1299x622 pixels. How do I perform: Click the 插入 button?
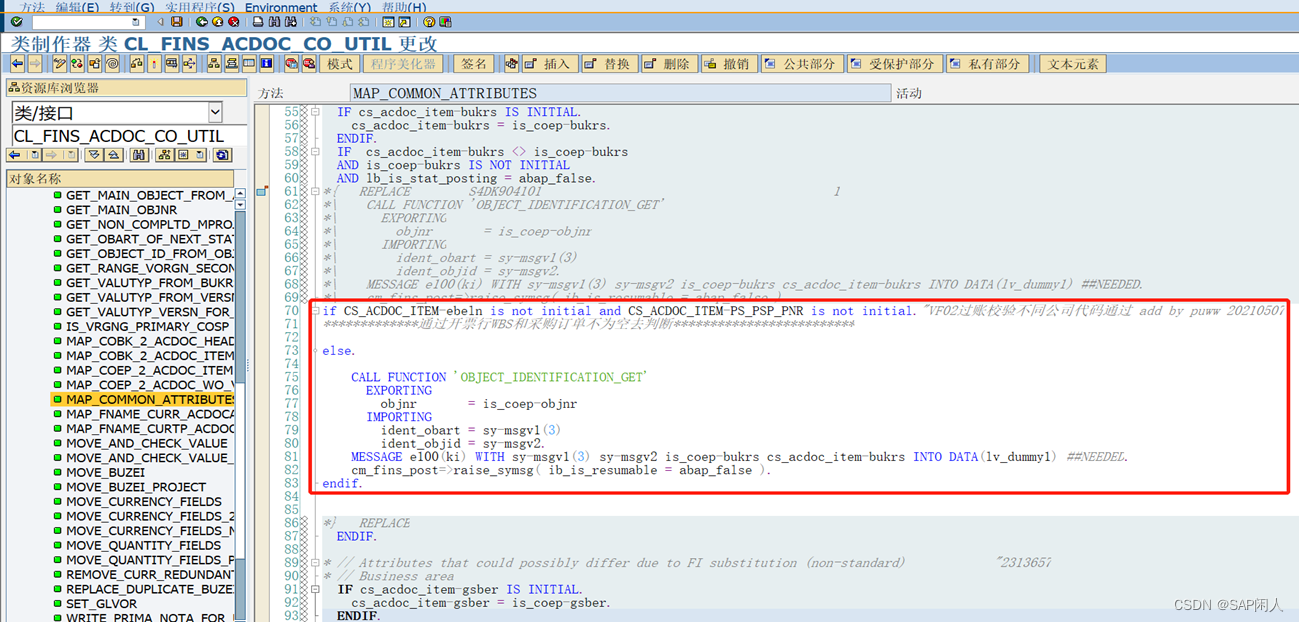(551, 64)
